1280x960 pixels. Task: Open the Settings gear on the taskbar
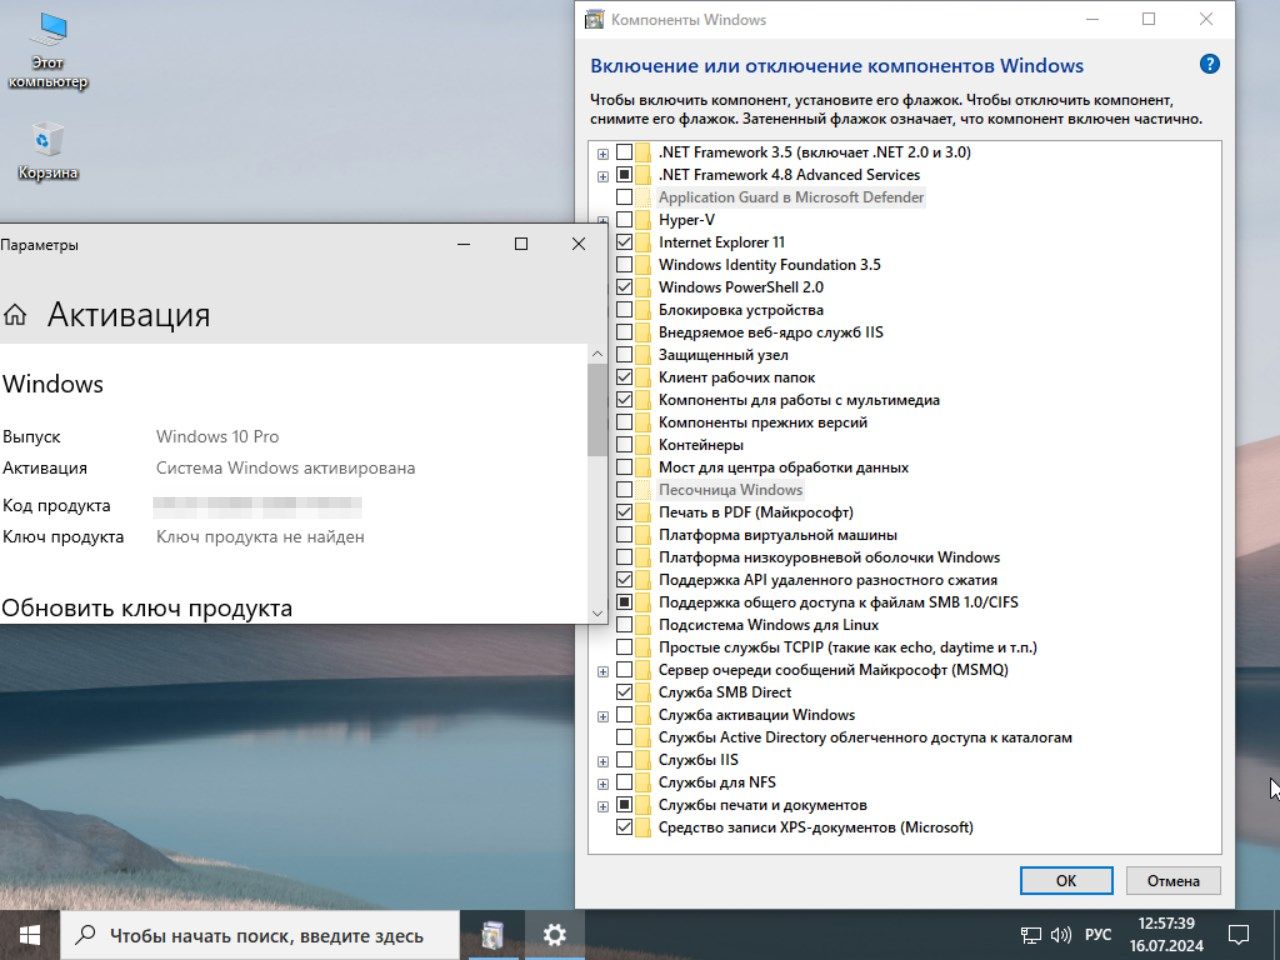coord(554,935)
